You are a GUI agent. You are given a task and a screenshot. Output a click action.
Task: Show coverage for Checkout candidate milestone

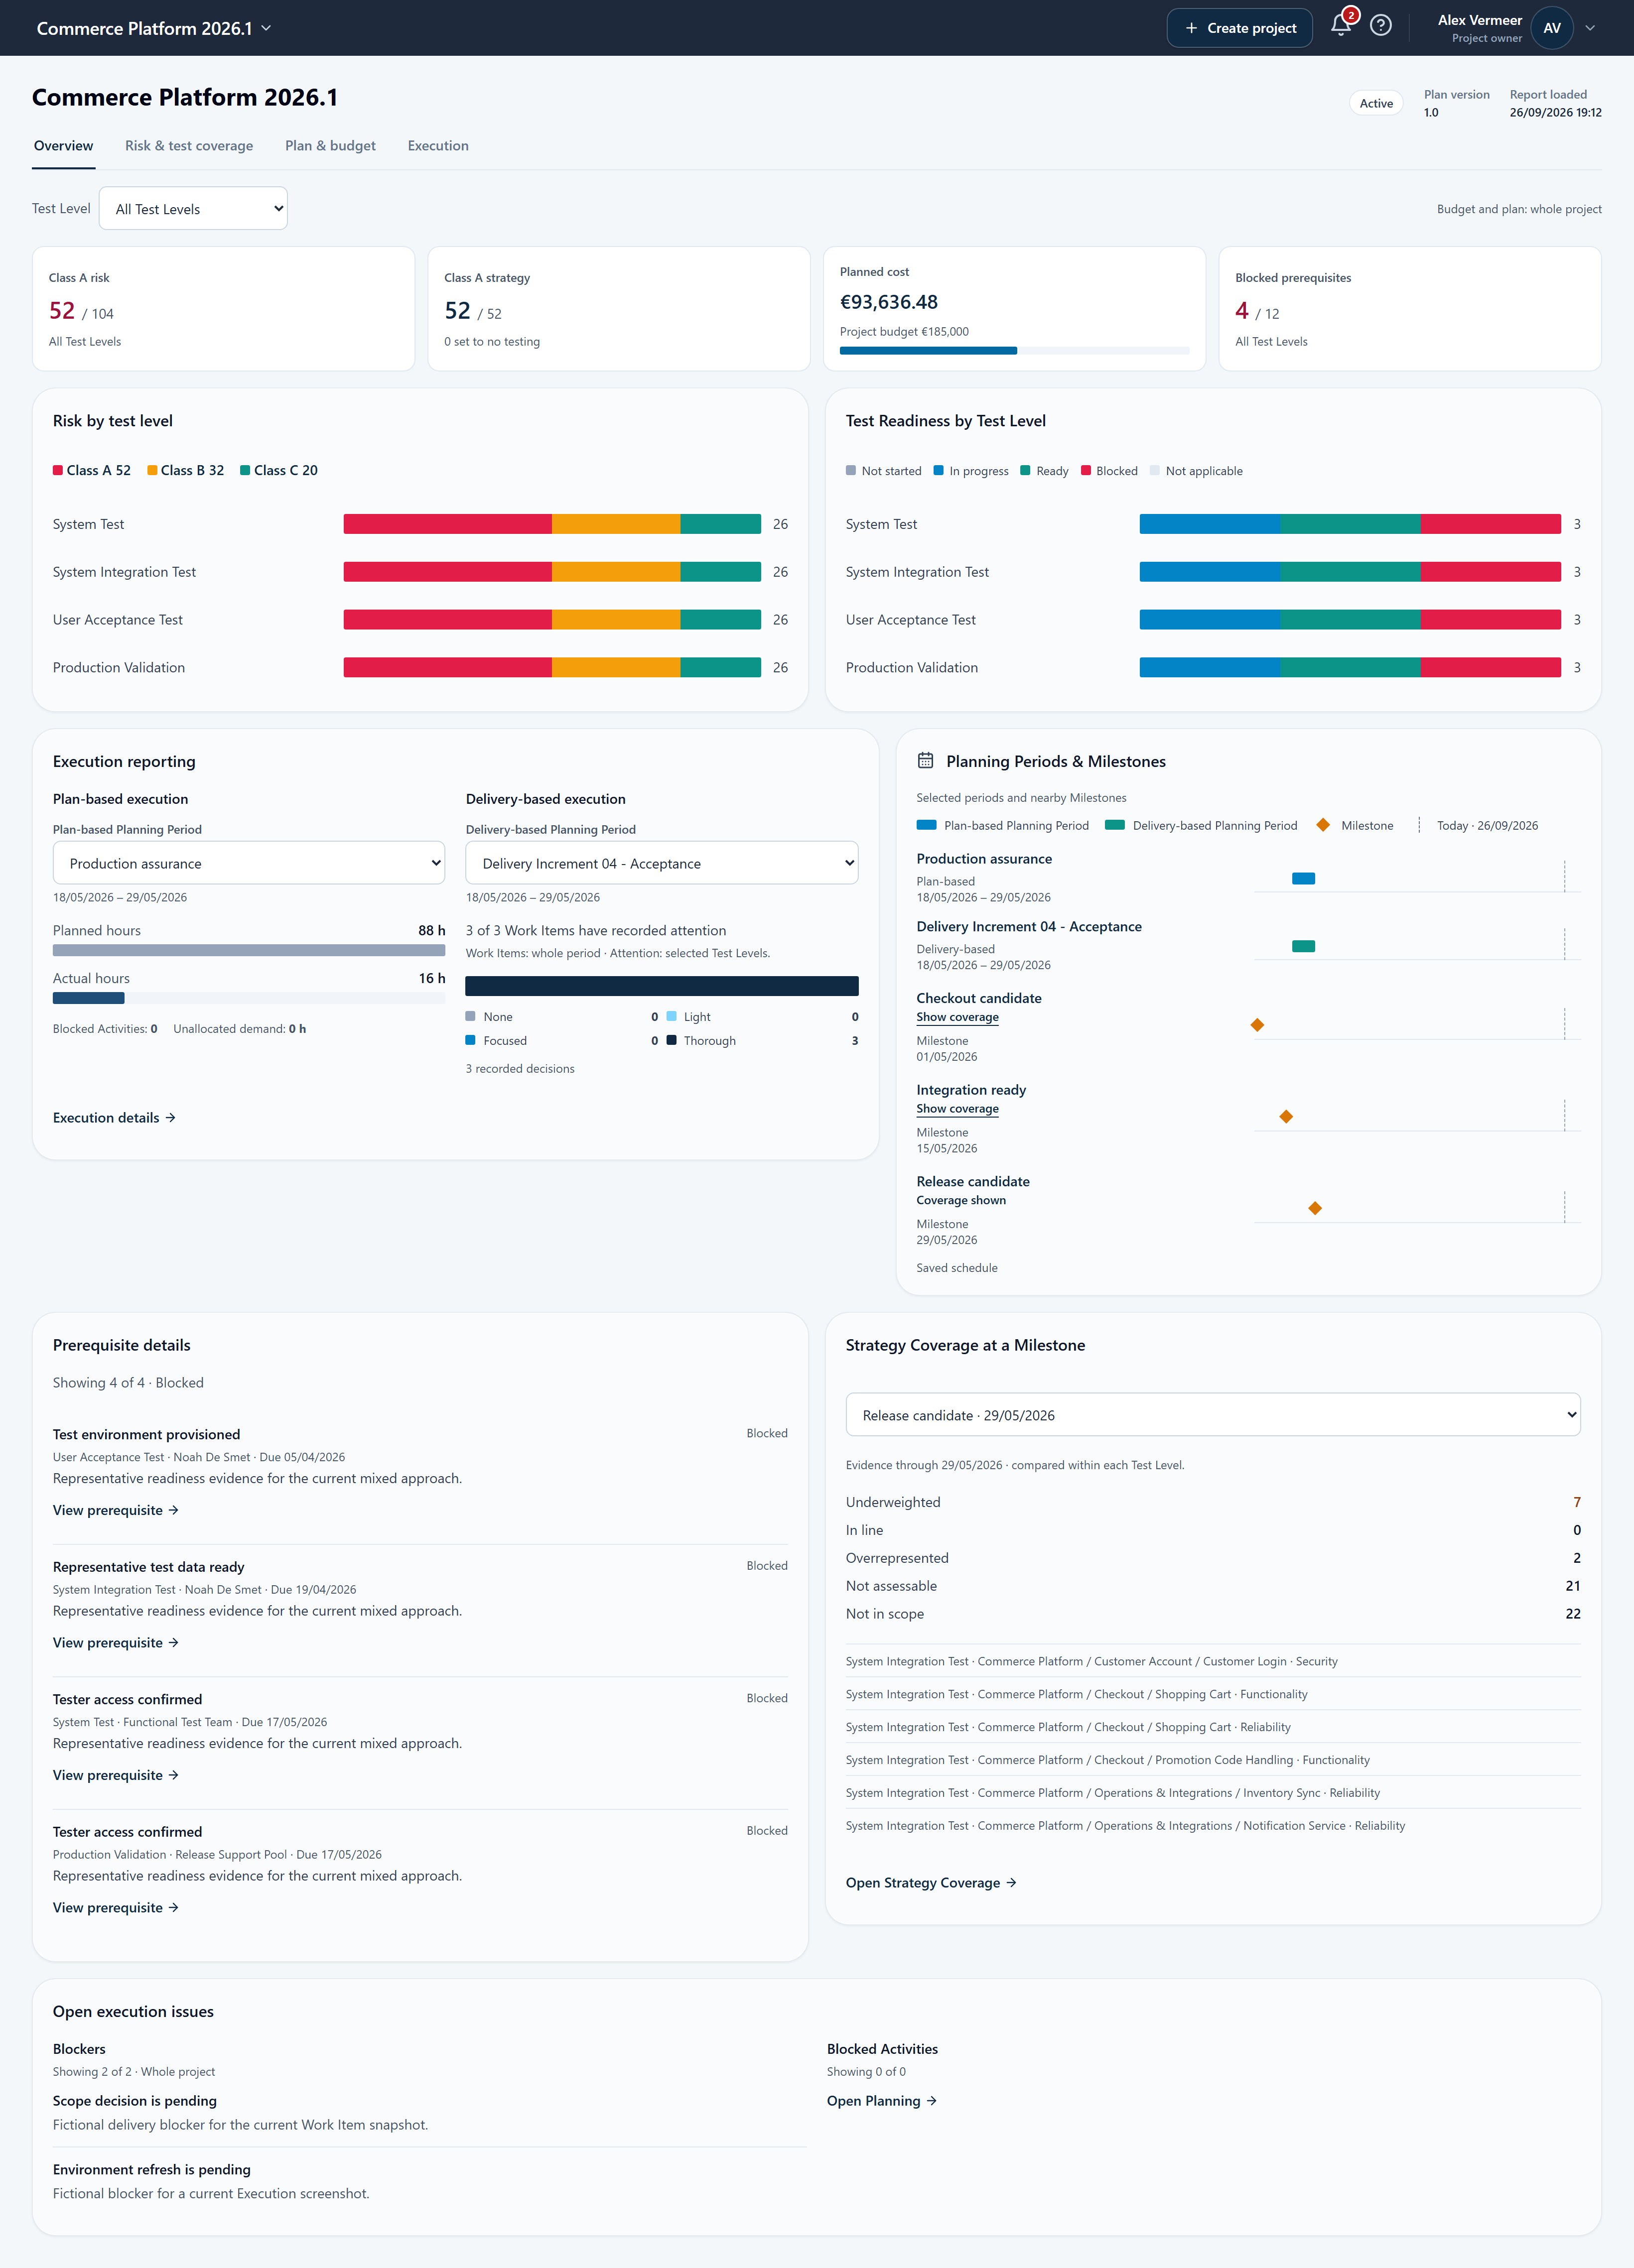tap(957, 1017)
